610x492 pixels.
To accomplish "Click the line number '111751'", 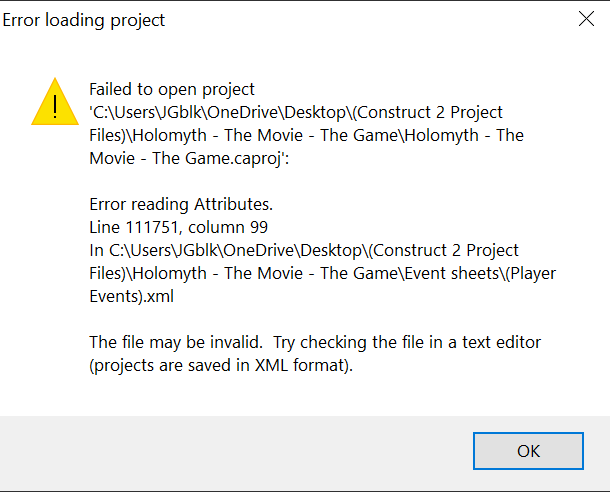I will click(152, 227).
